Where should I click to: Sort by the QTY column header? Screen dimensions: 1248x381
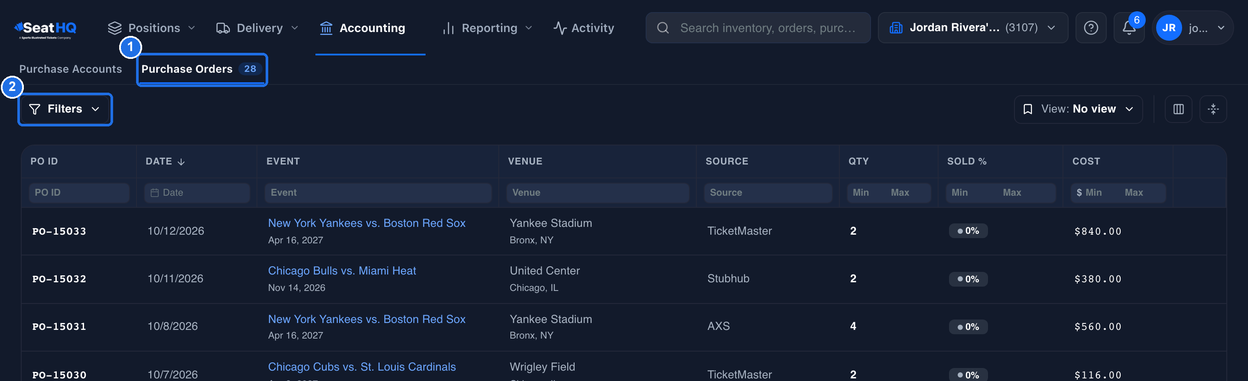pos(858,161)
